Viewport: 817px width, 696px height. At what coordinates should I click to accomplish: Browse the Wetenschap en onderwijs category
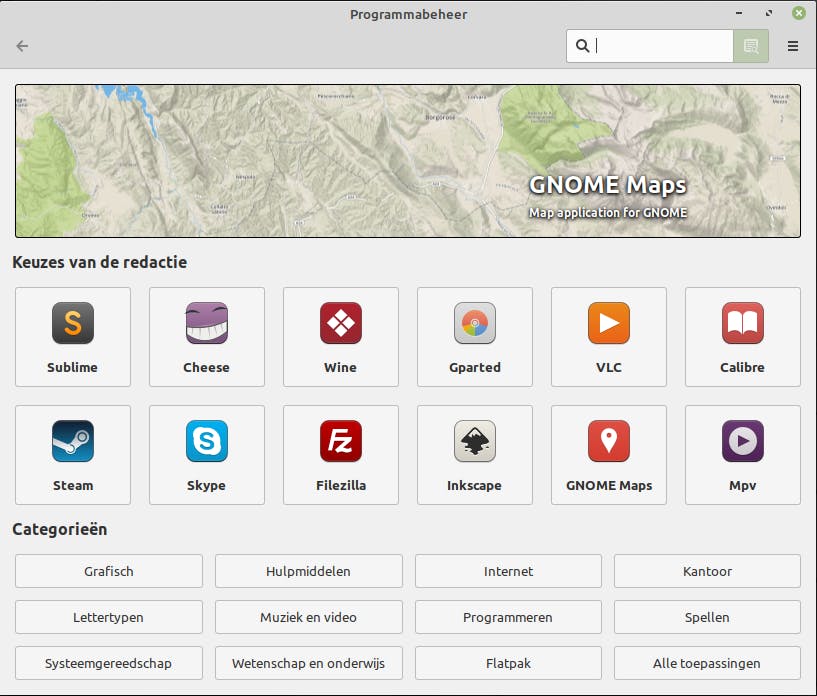coord(308,663)
